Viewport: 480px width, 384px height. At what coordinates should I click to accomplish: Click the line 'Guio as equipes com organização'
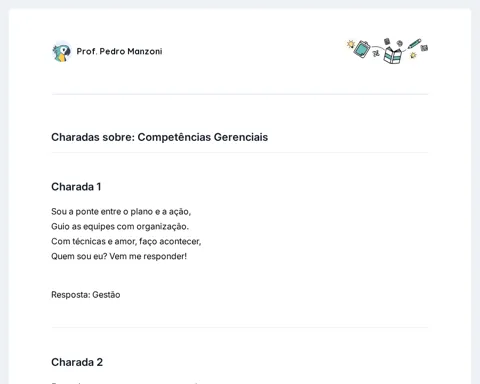point(120,227)
